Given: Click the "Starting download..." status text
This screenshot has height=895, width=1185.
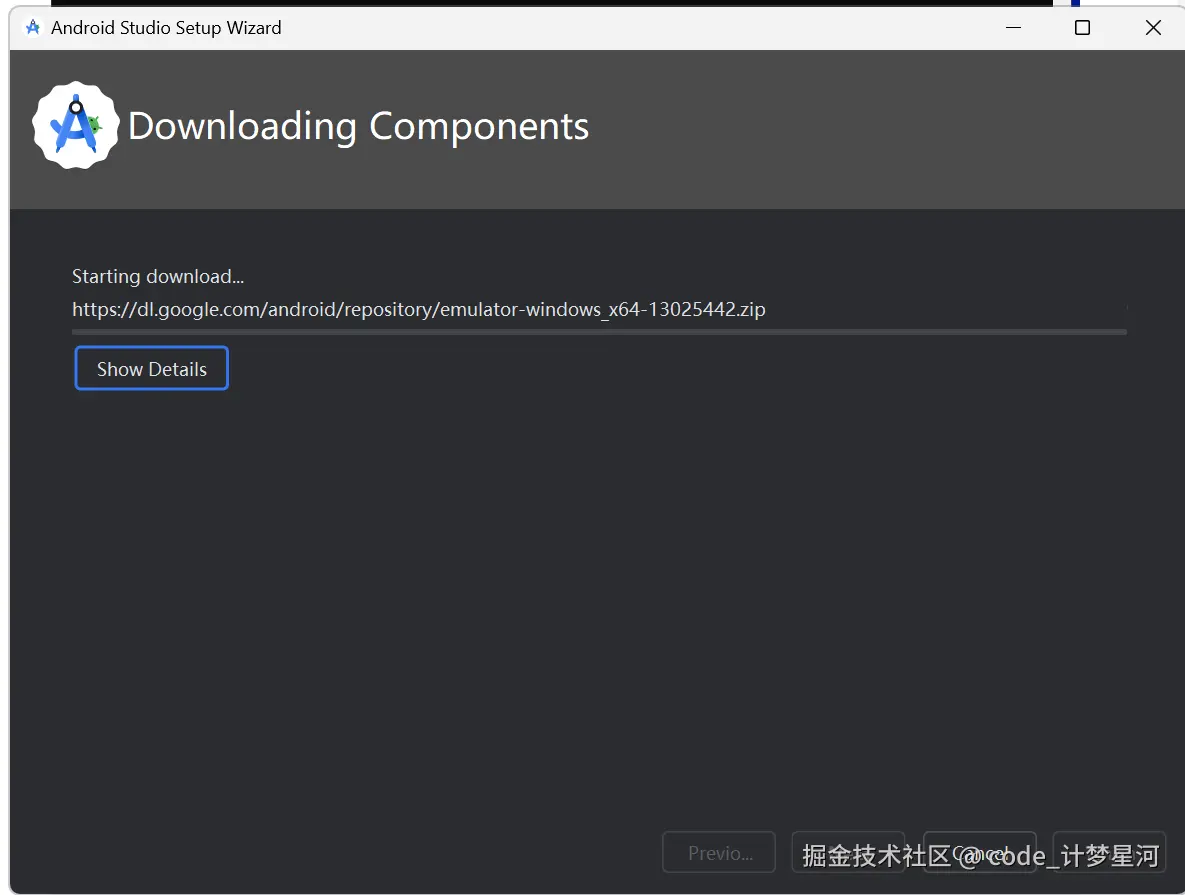Looking at the screenshot, I should point(158,277).
